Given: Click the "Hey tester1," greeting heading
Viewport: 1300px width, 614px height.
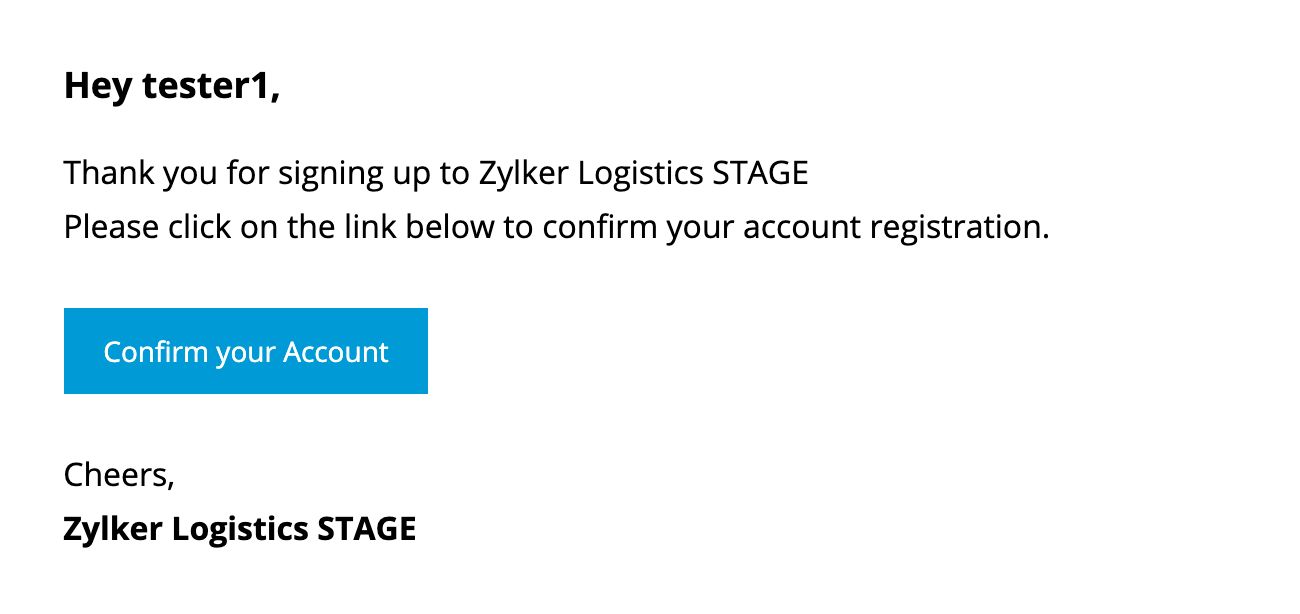Looking at the screenshot, I should click(x=172, y=87).
